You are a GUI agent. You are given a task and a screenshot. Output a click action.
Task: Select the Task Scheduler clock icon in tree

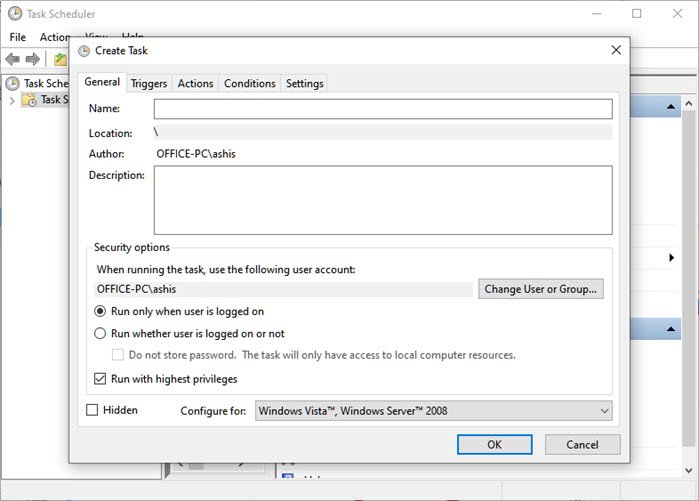[13, 84]
